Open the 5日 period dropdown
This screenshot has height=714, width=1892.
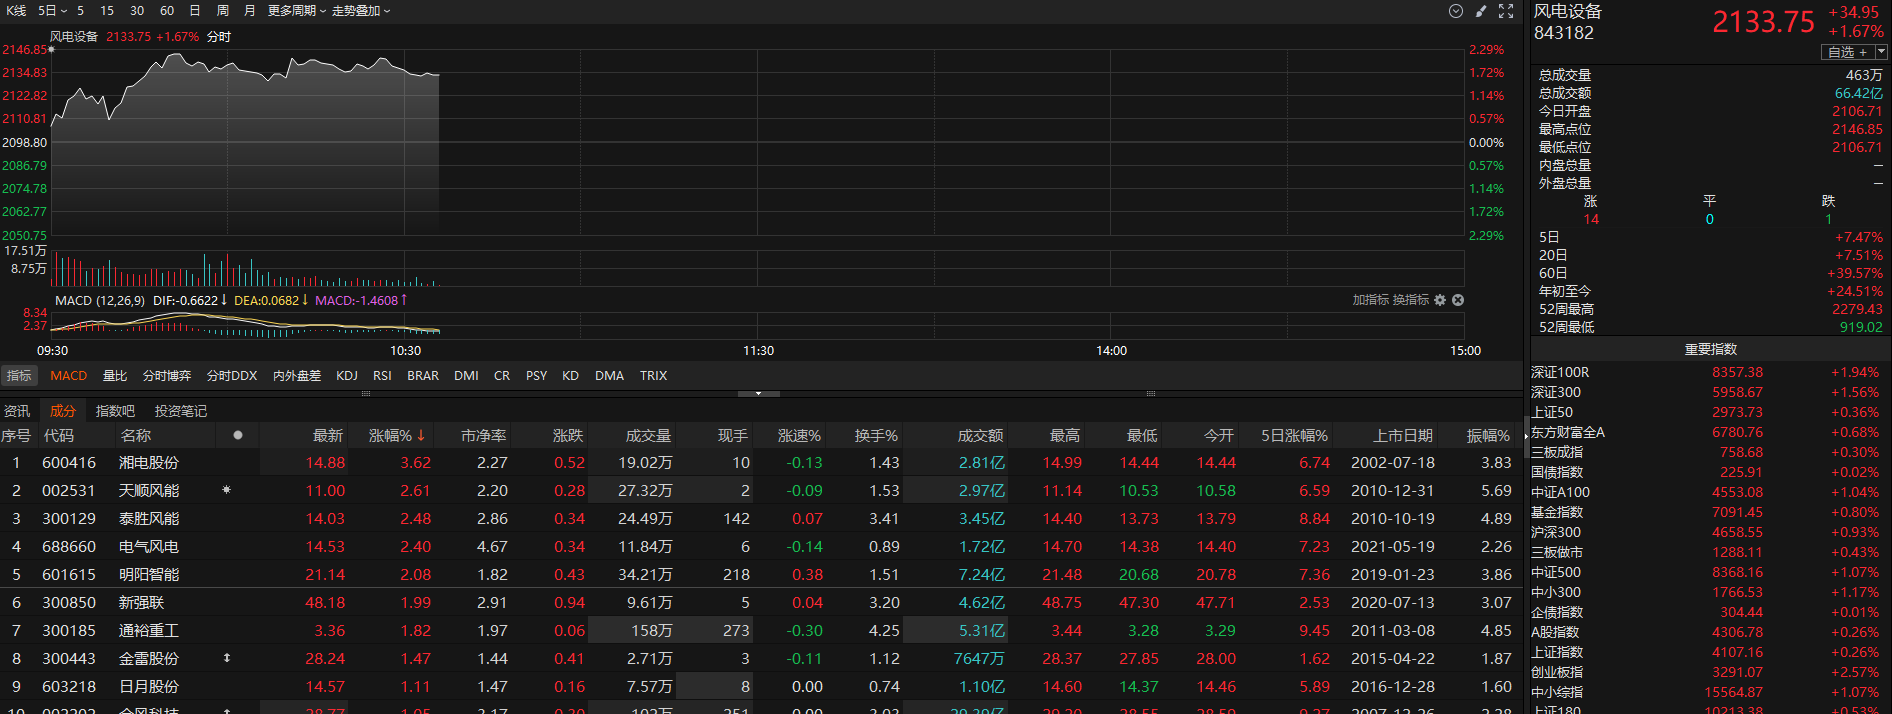click(52, 11)
